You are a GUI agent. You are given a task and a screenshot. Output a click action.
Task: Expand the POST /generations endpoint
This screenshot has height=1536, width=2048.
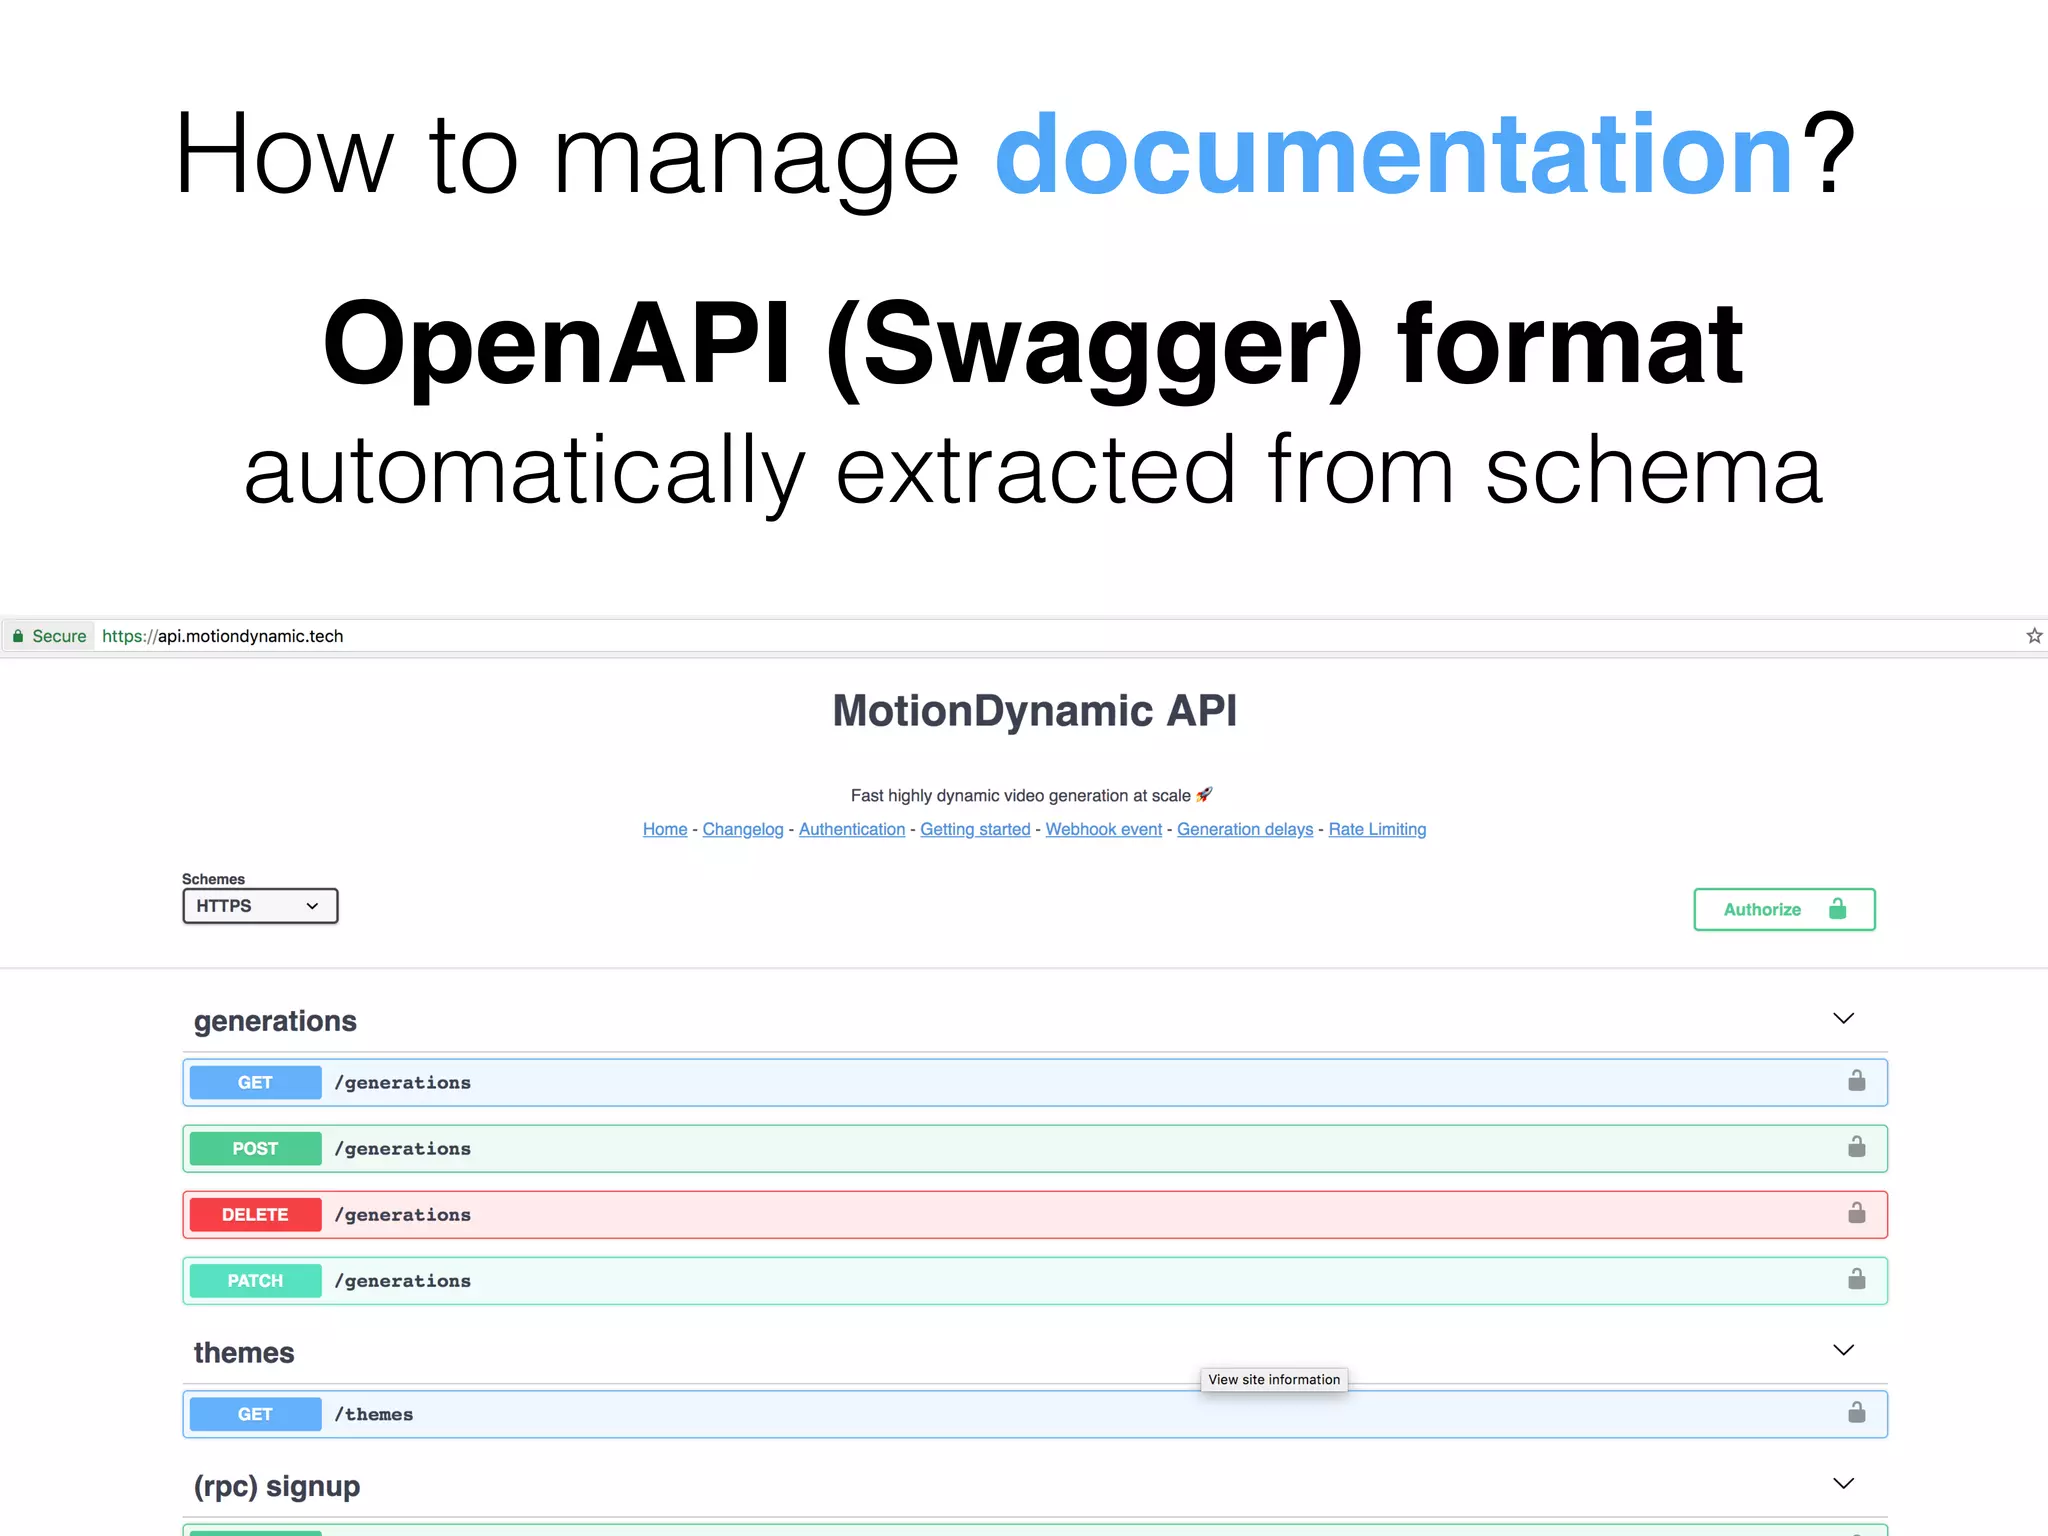pyautogui.click(x=1035, y=1148)
